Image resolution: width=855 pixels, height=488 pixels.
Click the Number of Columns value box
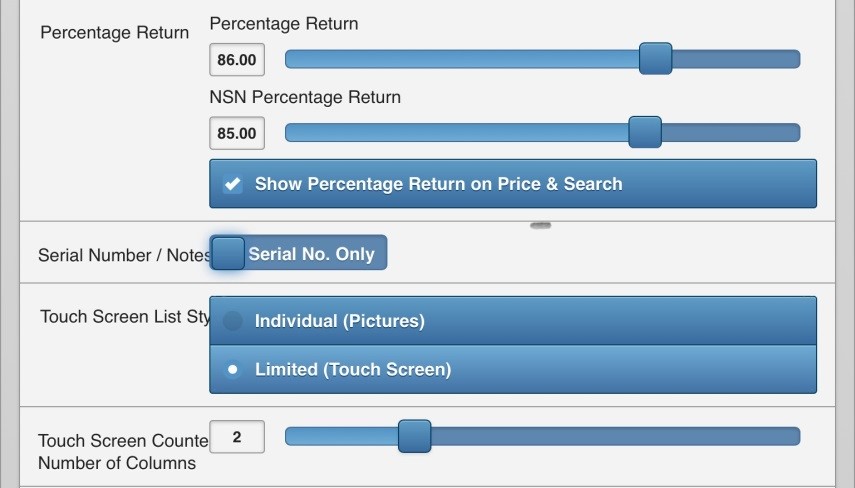(237, 437)
